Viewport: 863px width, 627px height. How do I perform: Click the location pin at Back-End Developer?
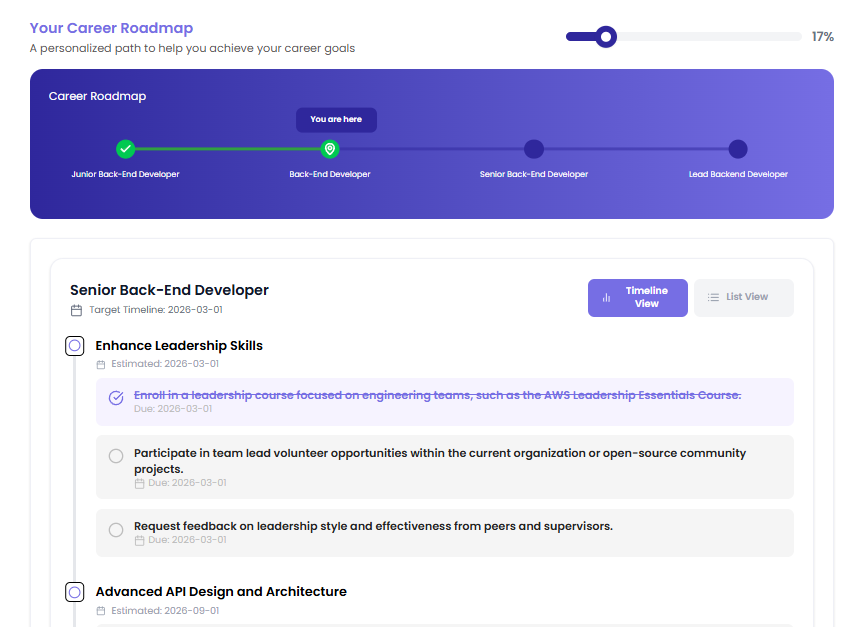(330, 149)
